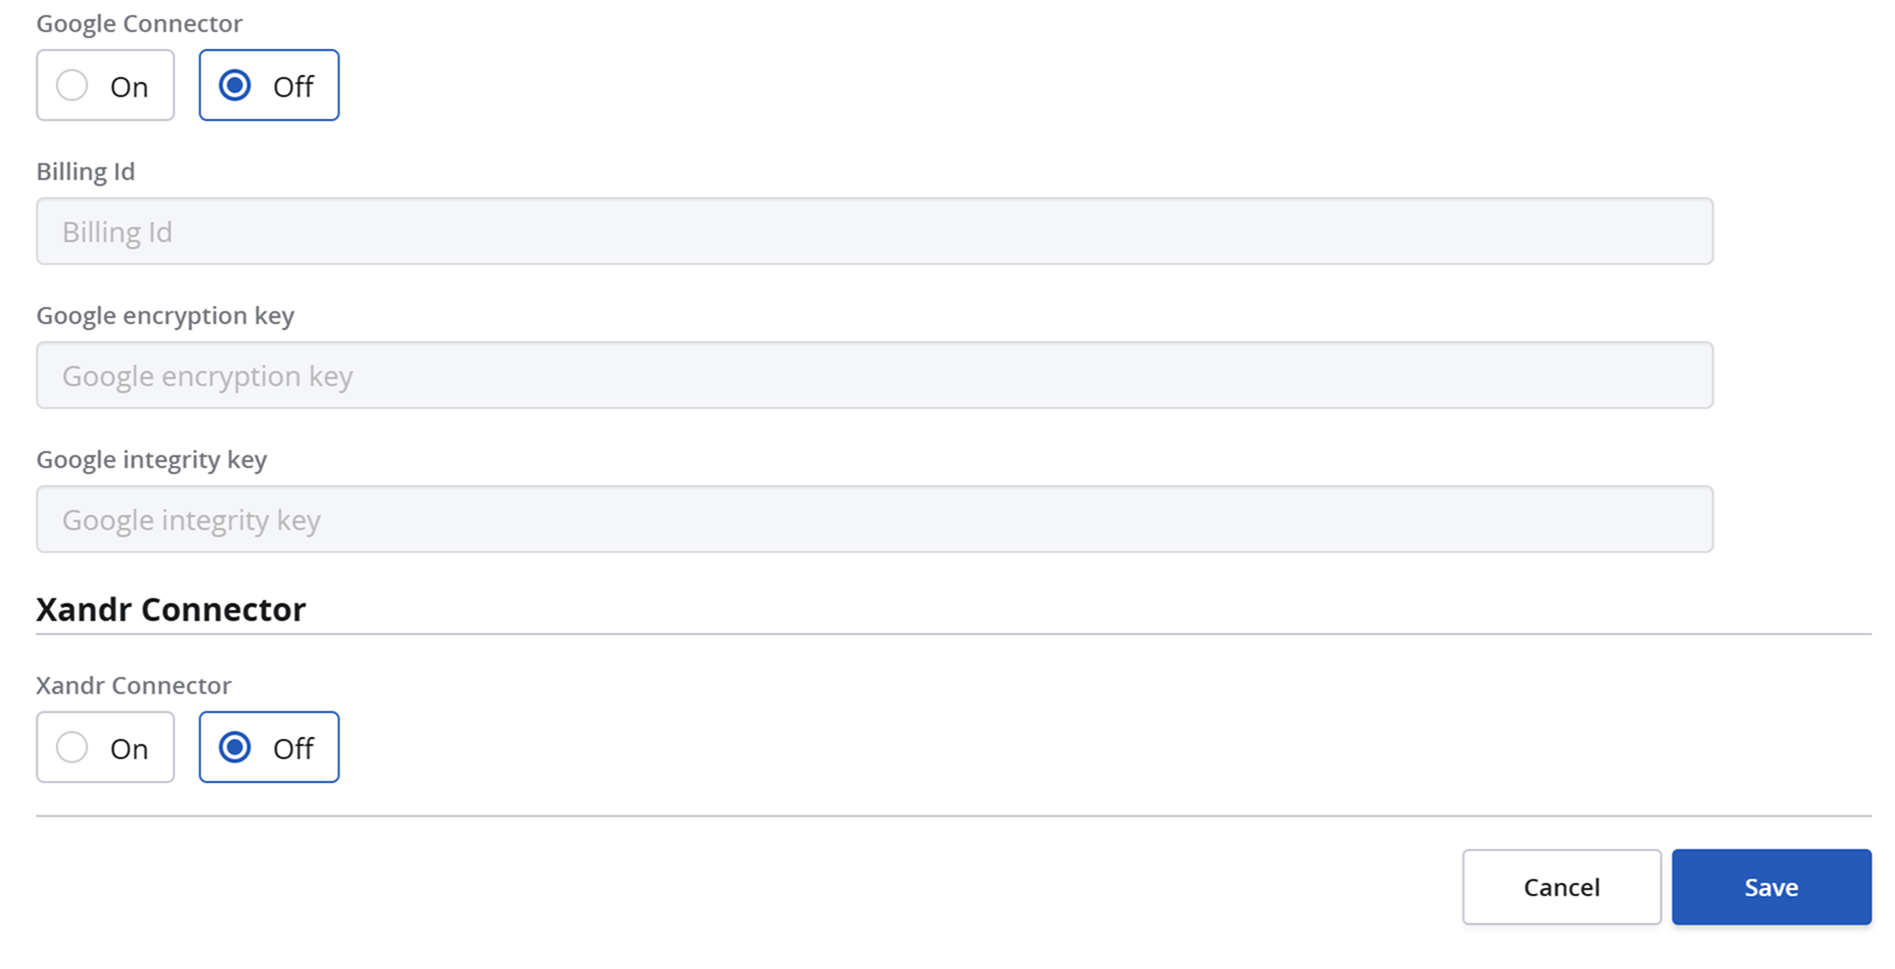Click the Google integrity key label
This screenshot has width=1895, height=969.
(x=152, y=459)
